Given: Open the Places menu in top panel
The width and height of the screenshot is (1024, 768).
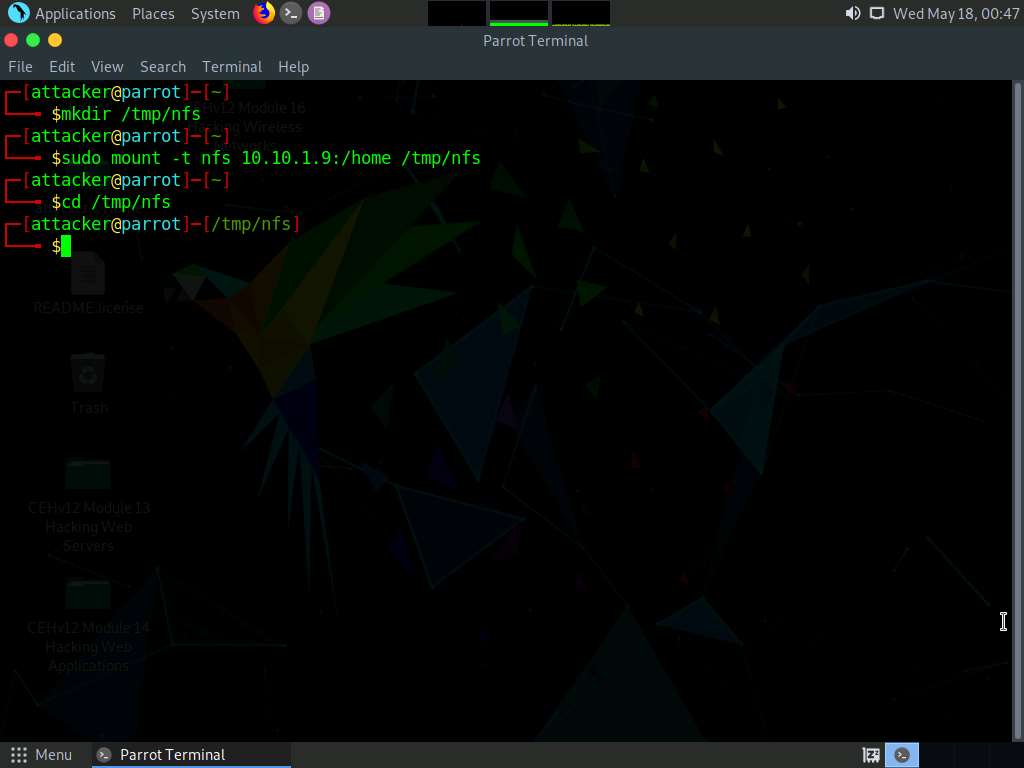Looking at the screenshot, I should coord(153,13).
